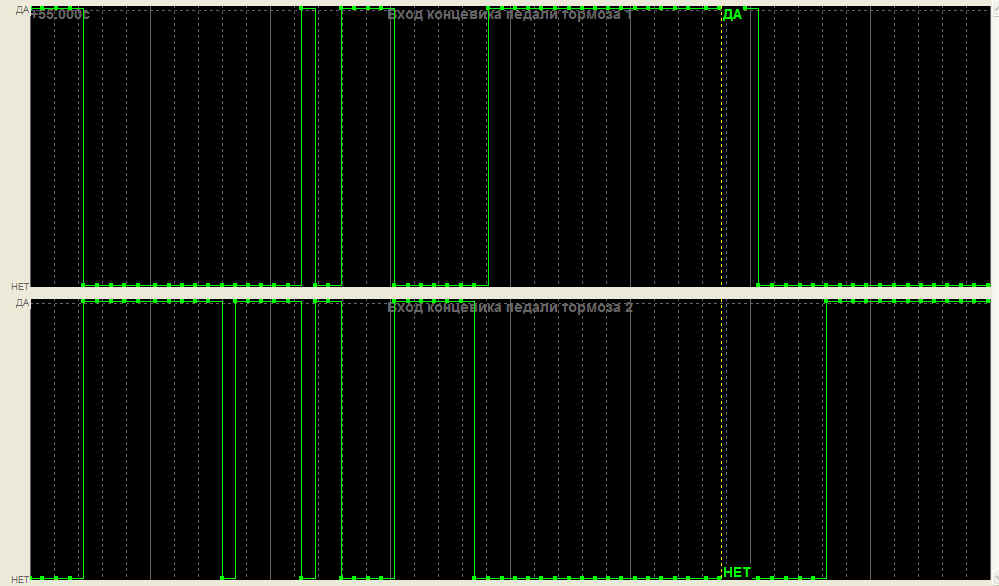Click ДА axis label of brake switch 1 chart
Viewport: 999px width, 586px height.
(21, 10)
